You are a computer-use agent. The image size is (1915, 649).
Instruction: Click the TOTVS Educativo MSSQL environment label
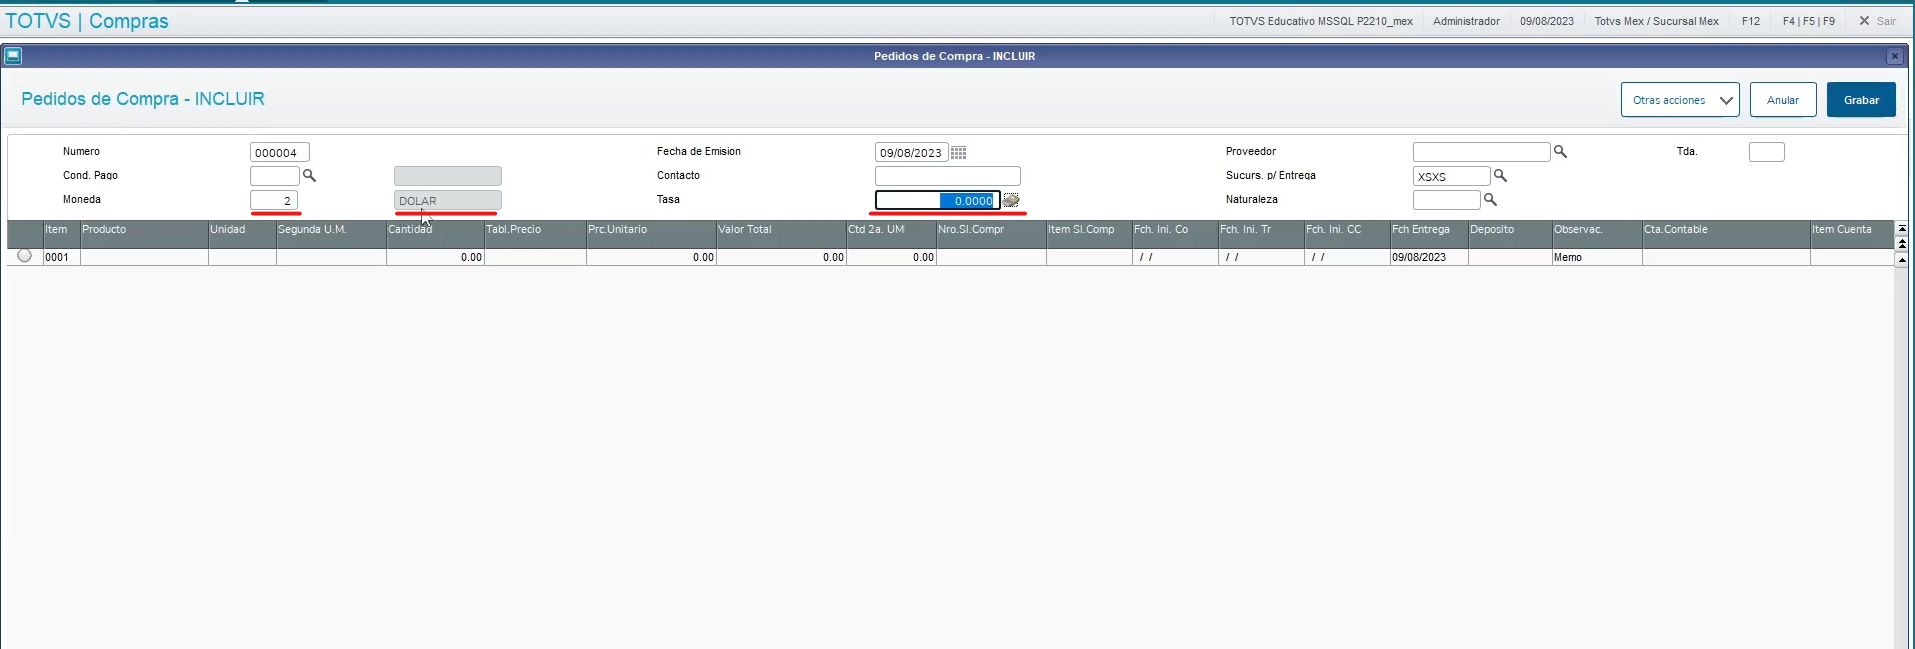[1321, 21]
